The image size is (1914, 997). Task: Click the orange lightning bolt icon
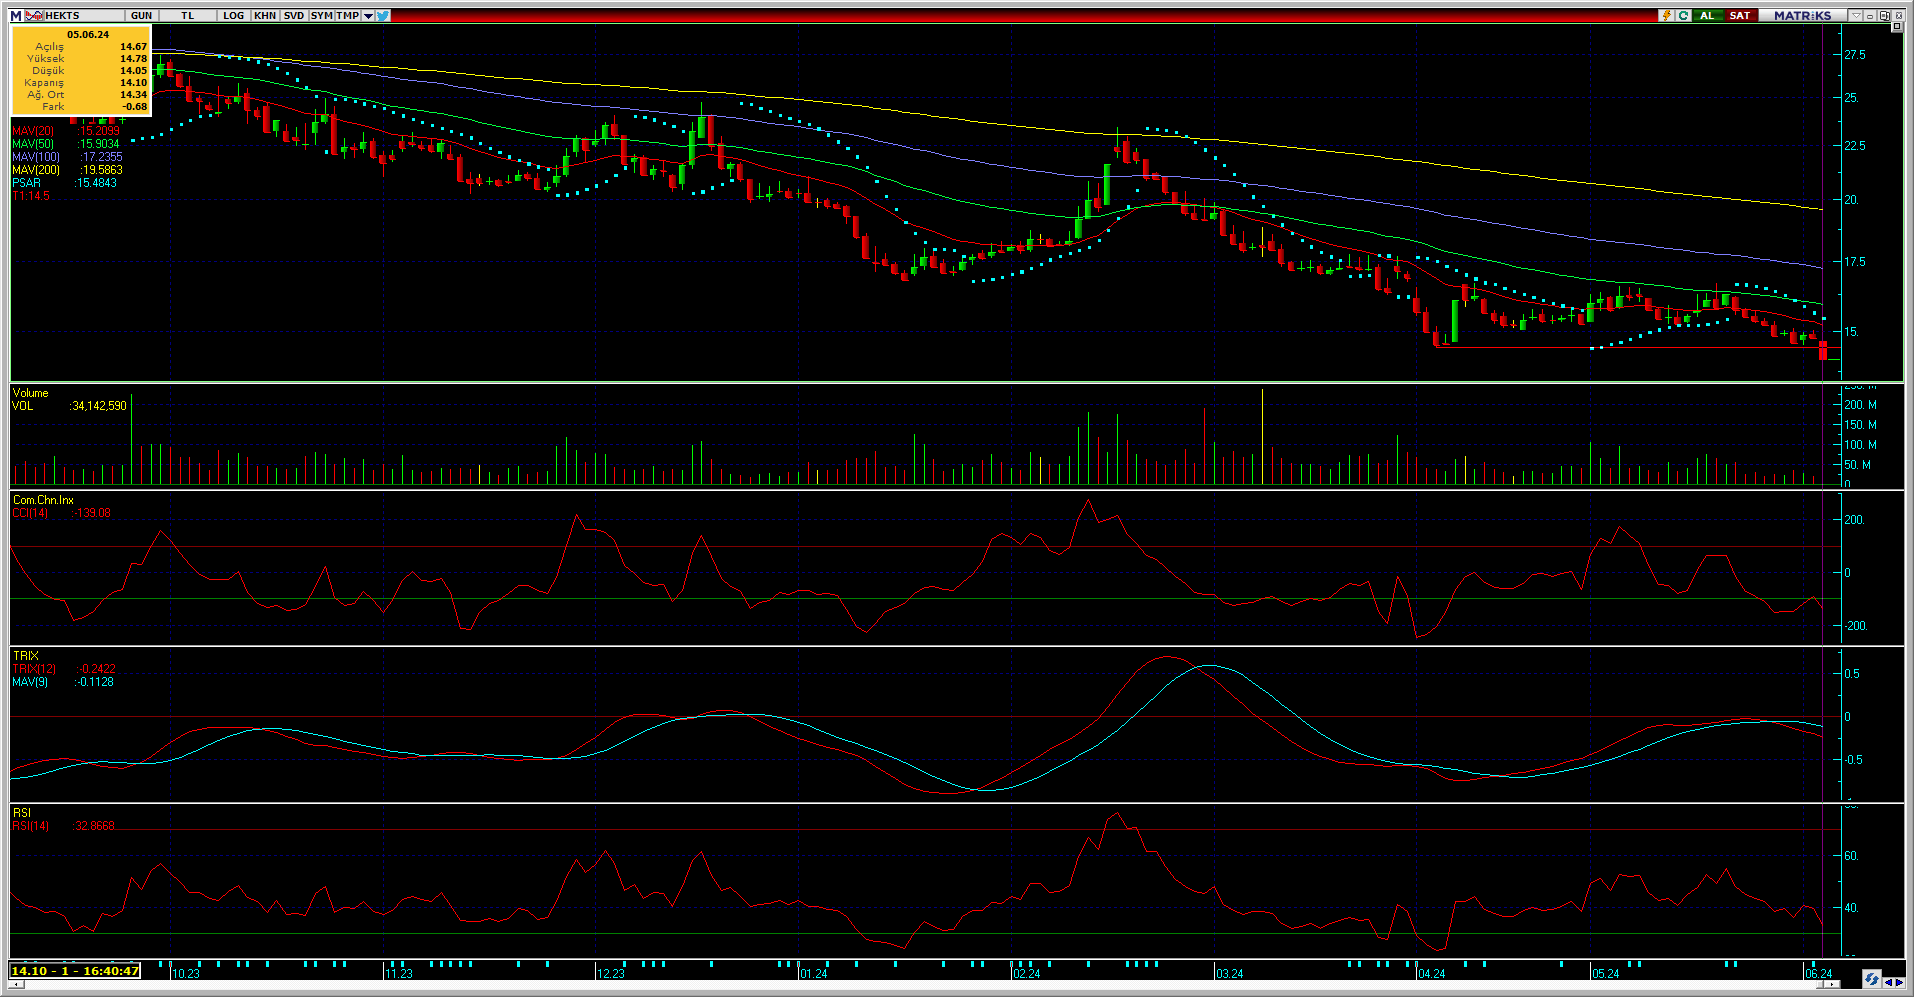click(1666, 16)
